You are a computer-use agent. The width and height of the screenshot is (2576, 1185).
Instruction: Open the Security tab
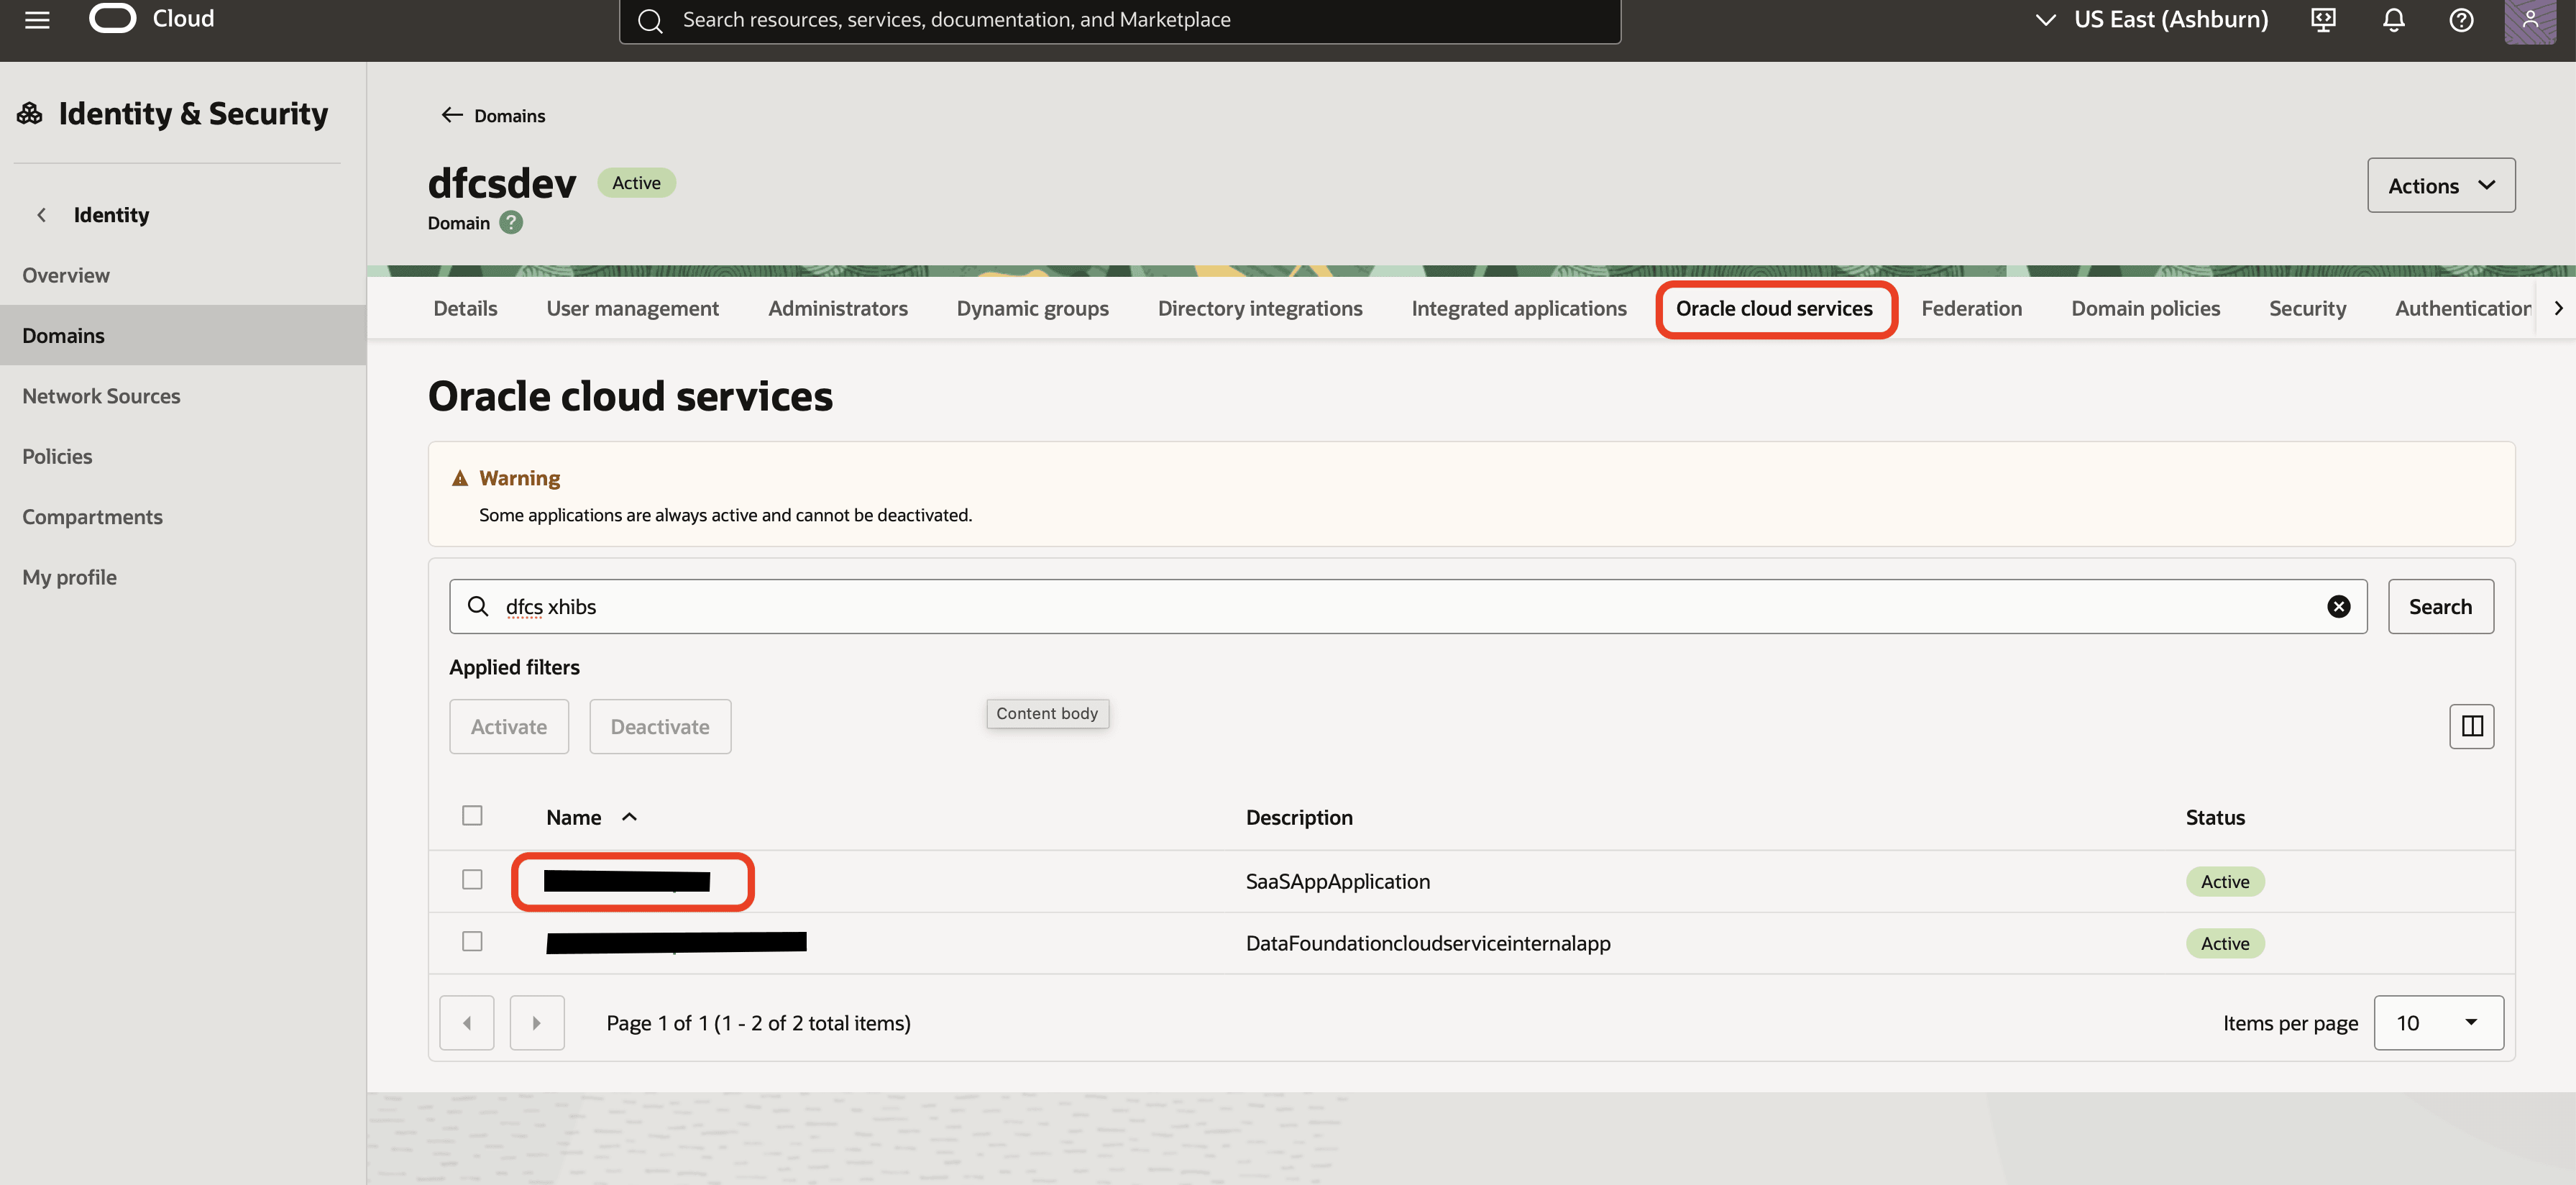[2307, 308]
